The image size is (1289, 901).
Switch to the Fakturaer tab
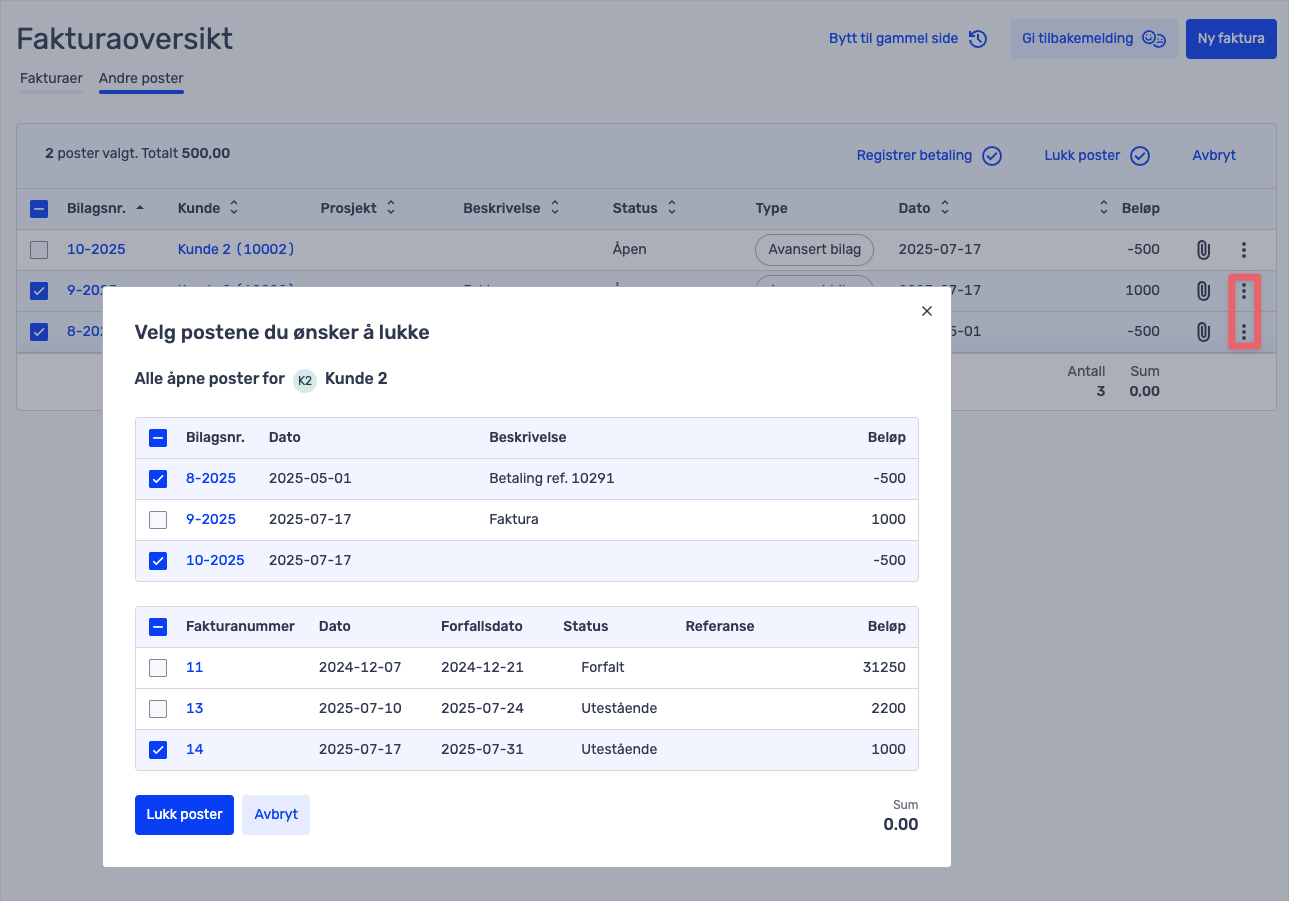pos(51,78)
